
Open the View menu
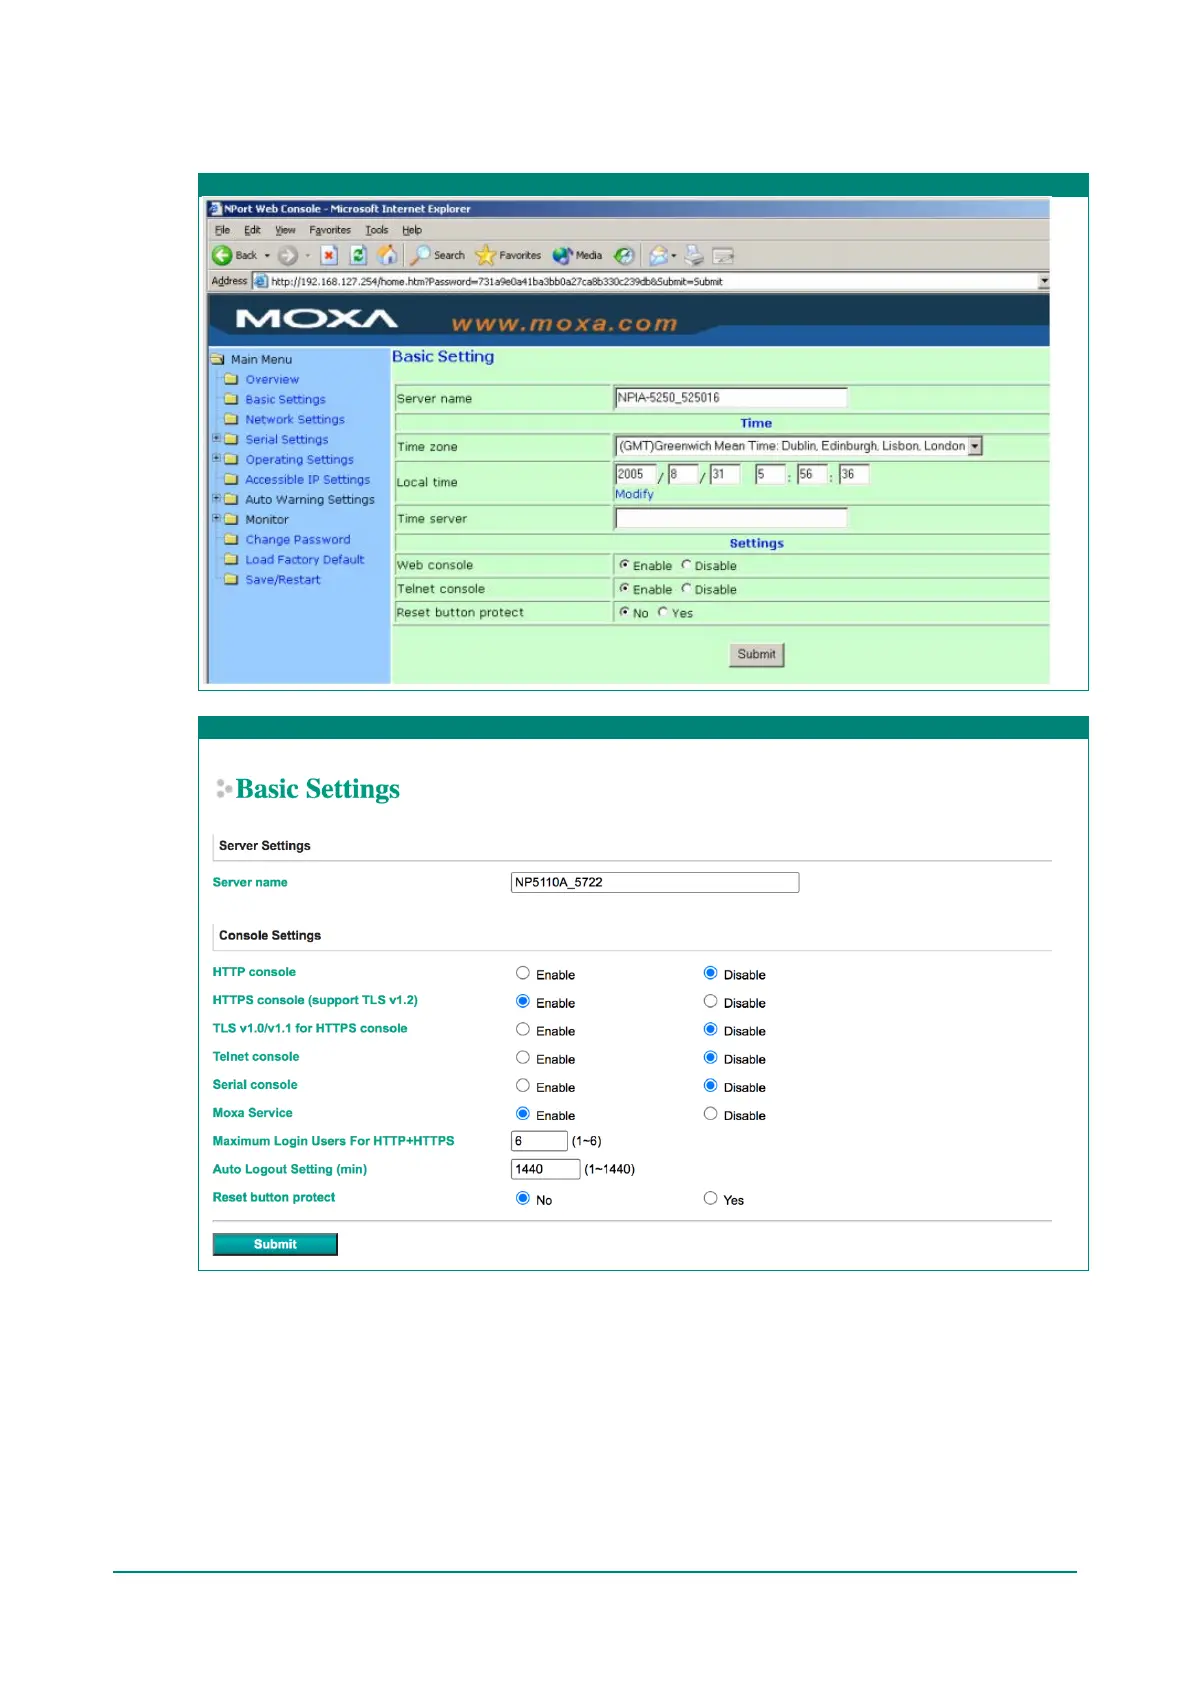coord(285,230)
